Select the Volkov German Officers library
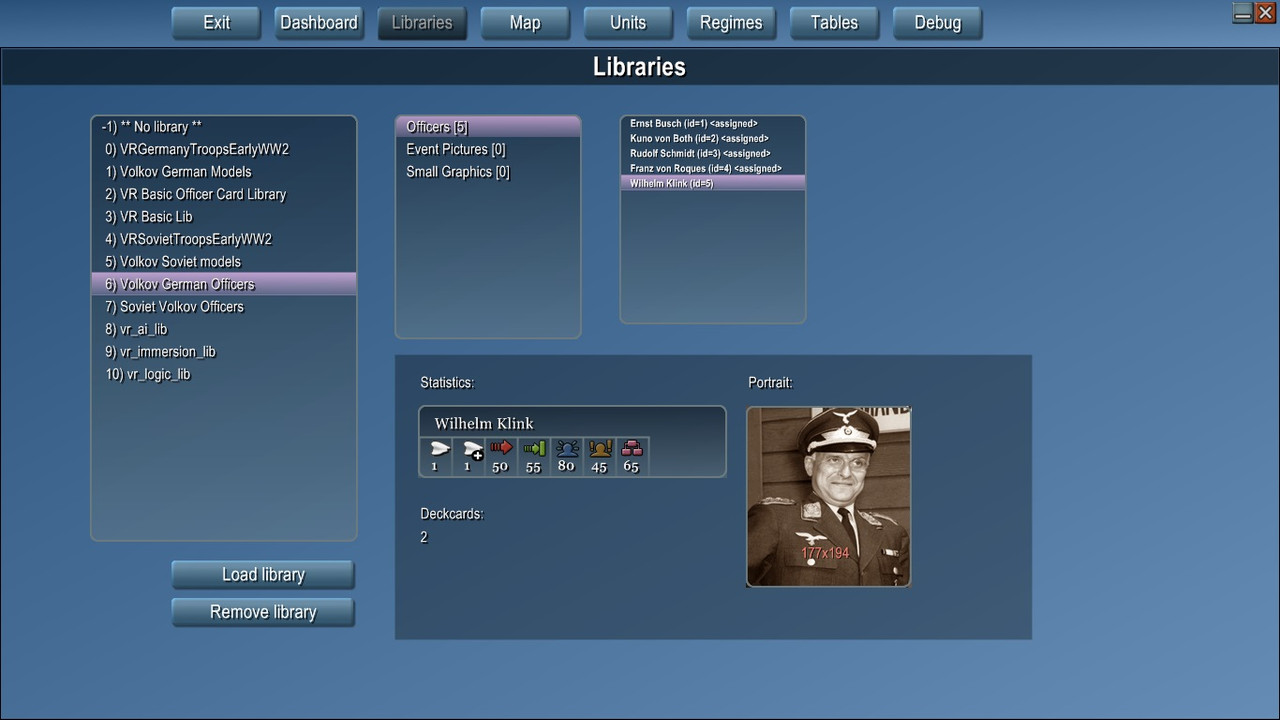Screen dimensions: 1280x720 click(224, 284)
